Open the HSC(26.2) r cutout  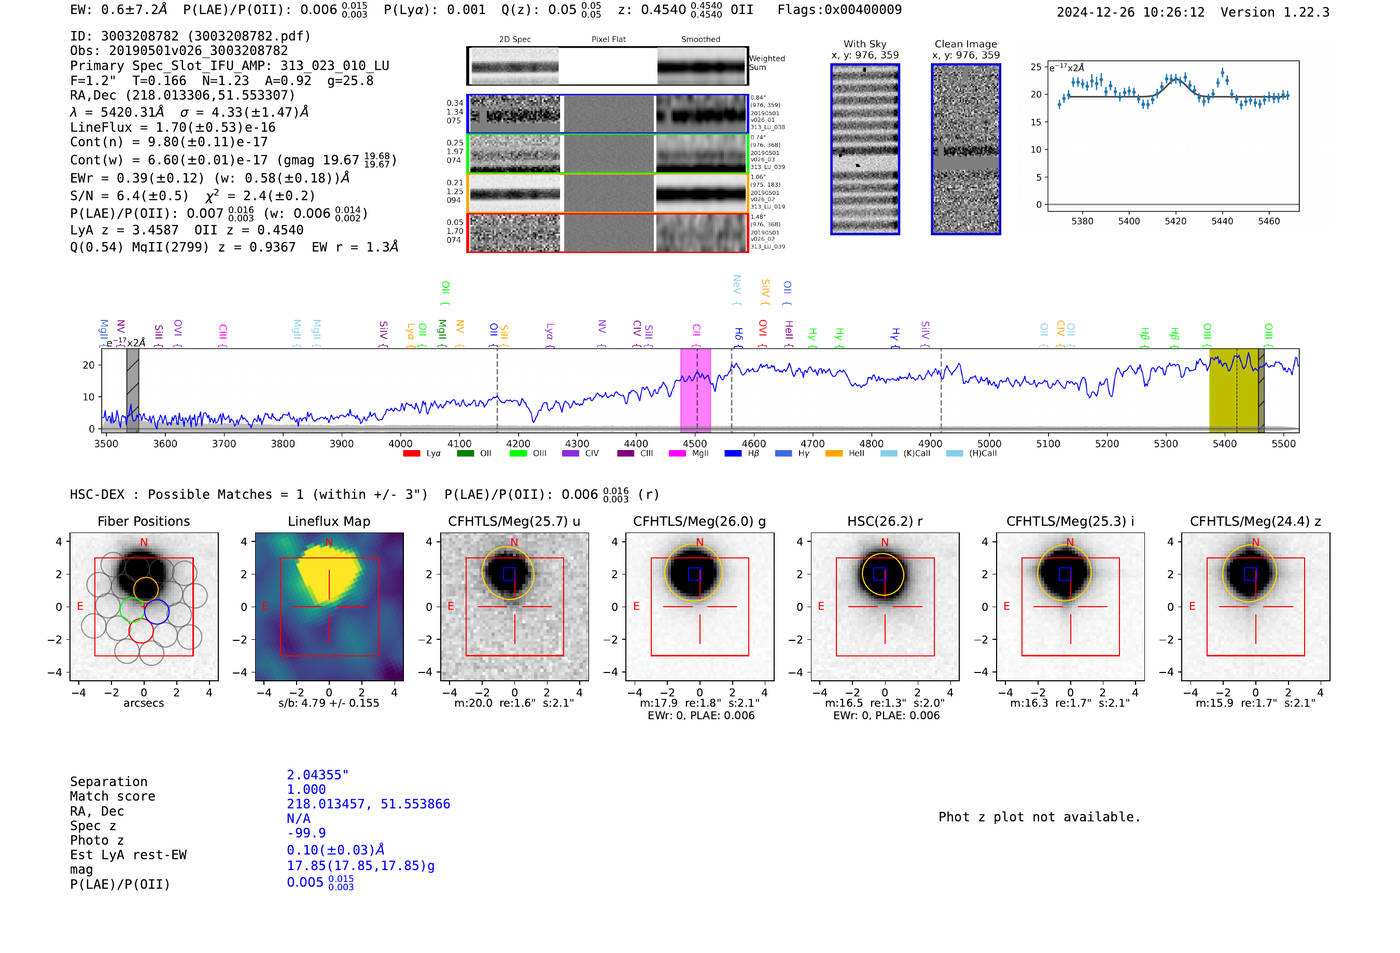(x=885, y=606)
